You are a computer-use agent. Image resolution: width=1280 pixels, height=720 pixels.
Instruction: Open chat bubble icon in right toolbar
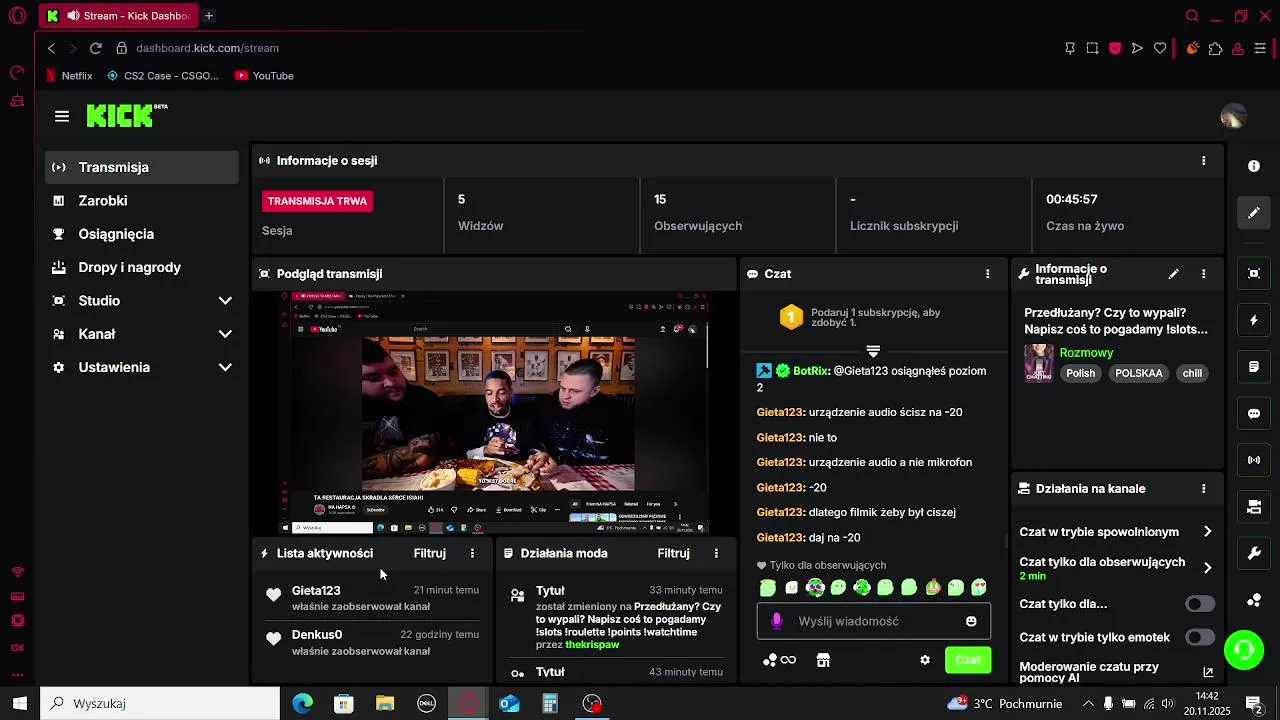[x=1254, y=414]
